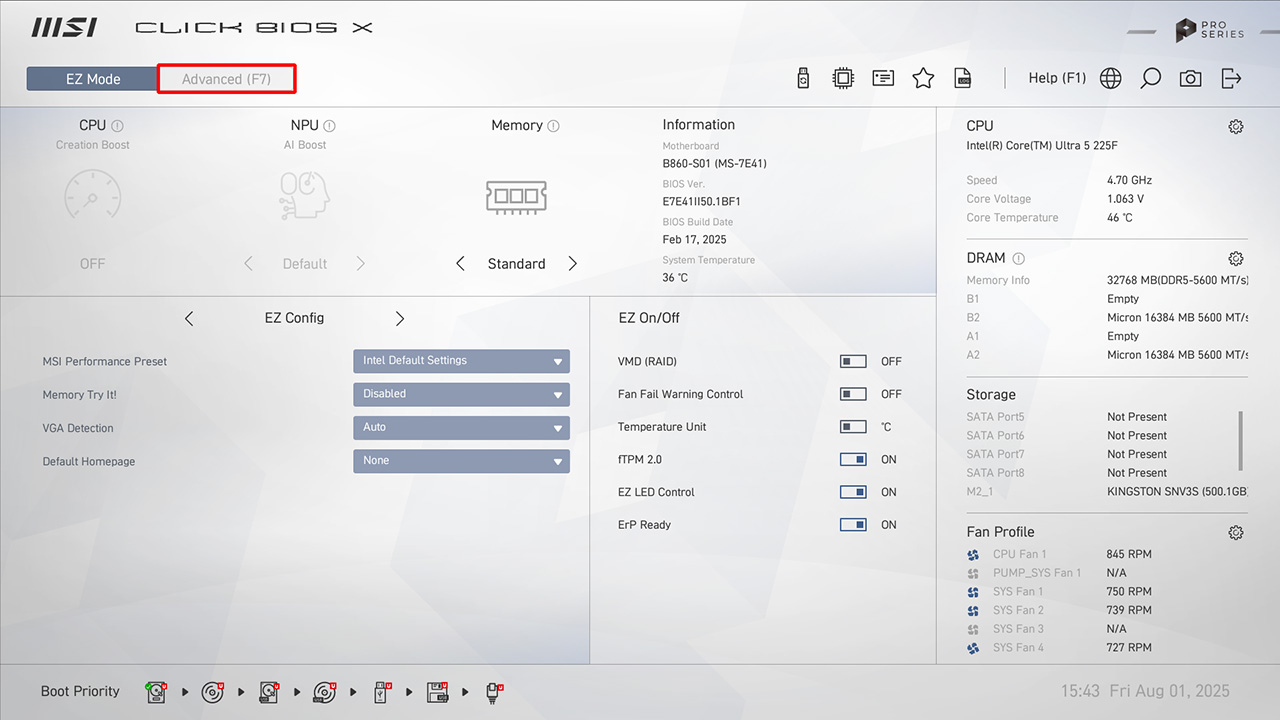Toggle fTPM 2.0 switch

coord(853,460)
